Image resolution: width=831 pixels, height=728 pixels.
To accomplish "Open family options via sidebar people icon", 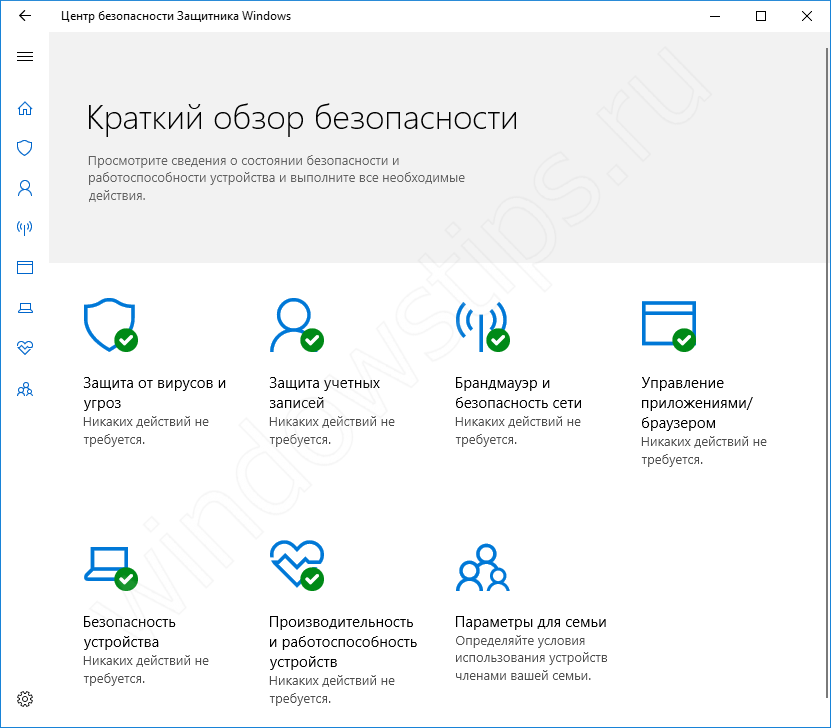I will point(25,389).
